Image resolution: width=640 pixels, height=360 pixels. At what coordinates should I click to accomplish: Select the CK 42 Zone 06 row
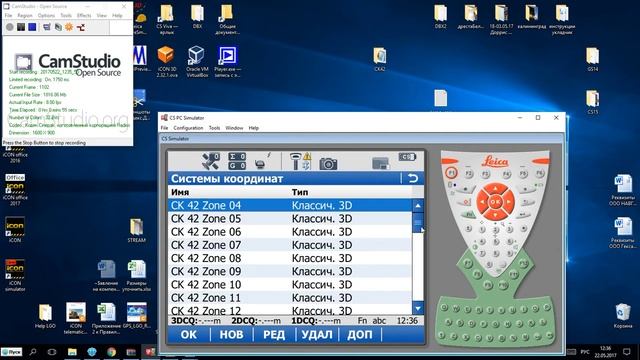pyautogui.click(x=290, y=232)
